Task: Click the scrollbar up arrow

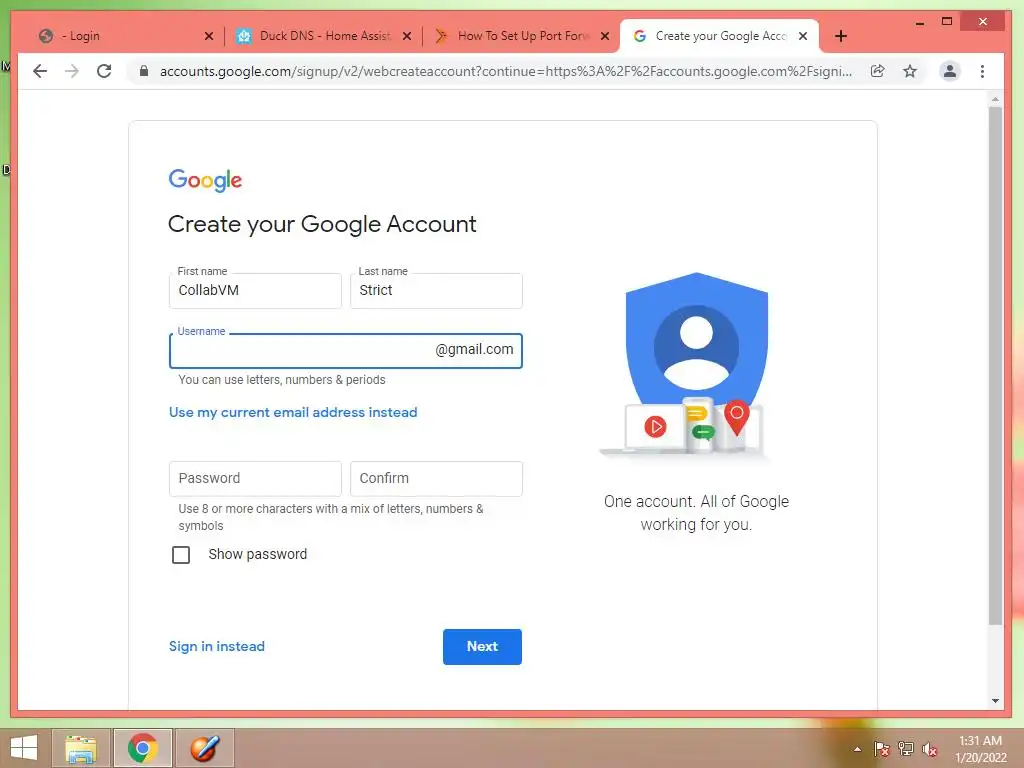Action: (995, 99)
